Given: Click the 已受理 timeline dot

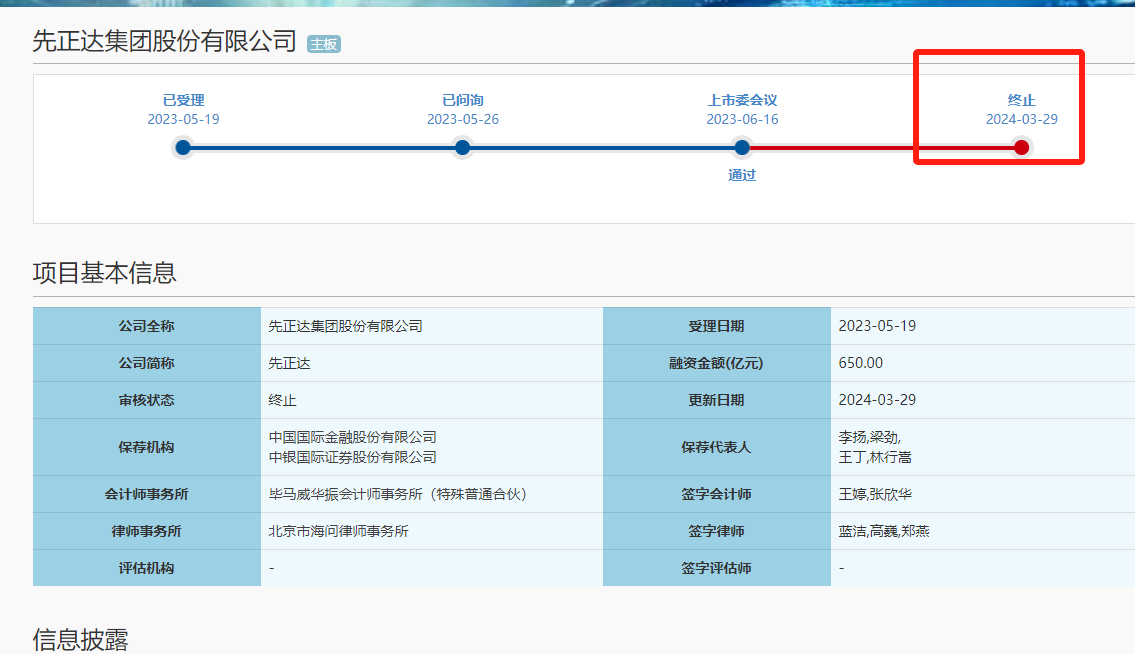Looking at the screenshot, I should [x=183, y=148].
